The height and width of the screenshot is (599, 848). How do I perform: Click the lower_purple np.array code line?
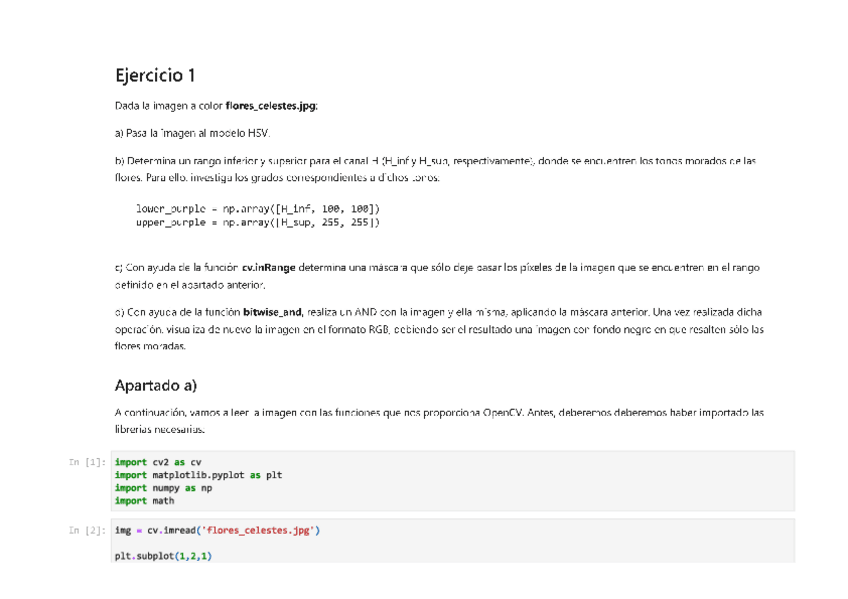257,208
